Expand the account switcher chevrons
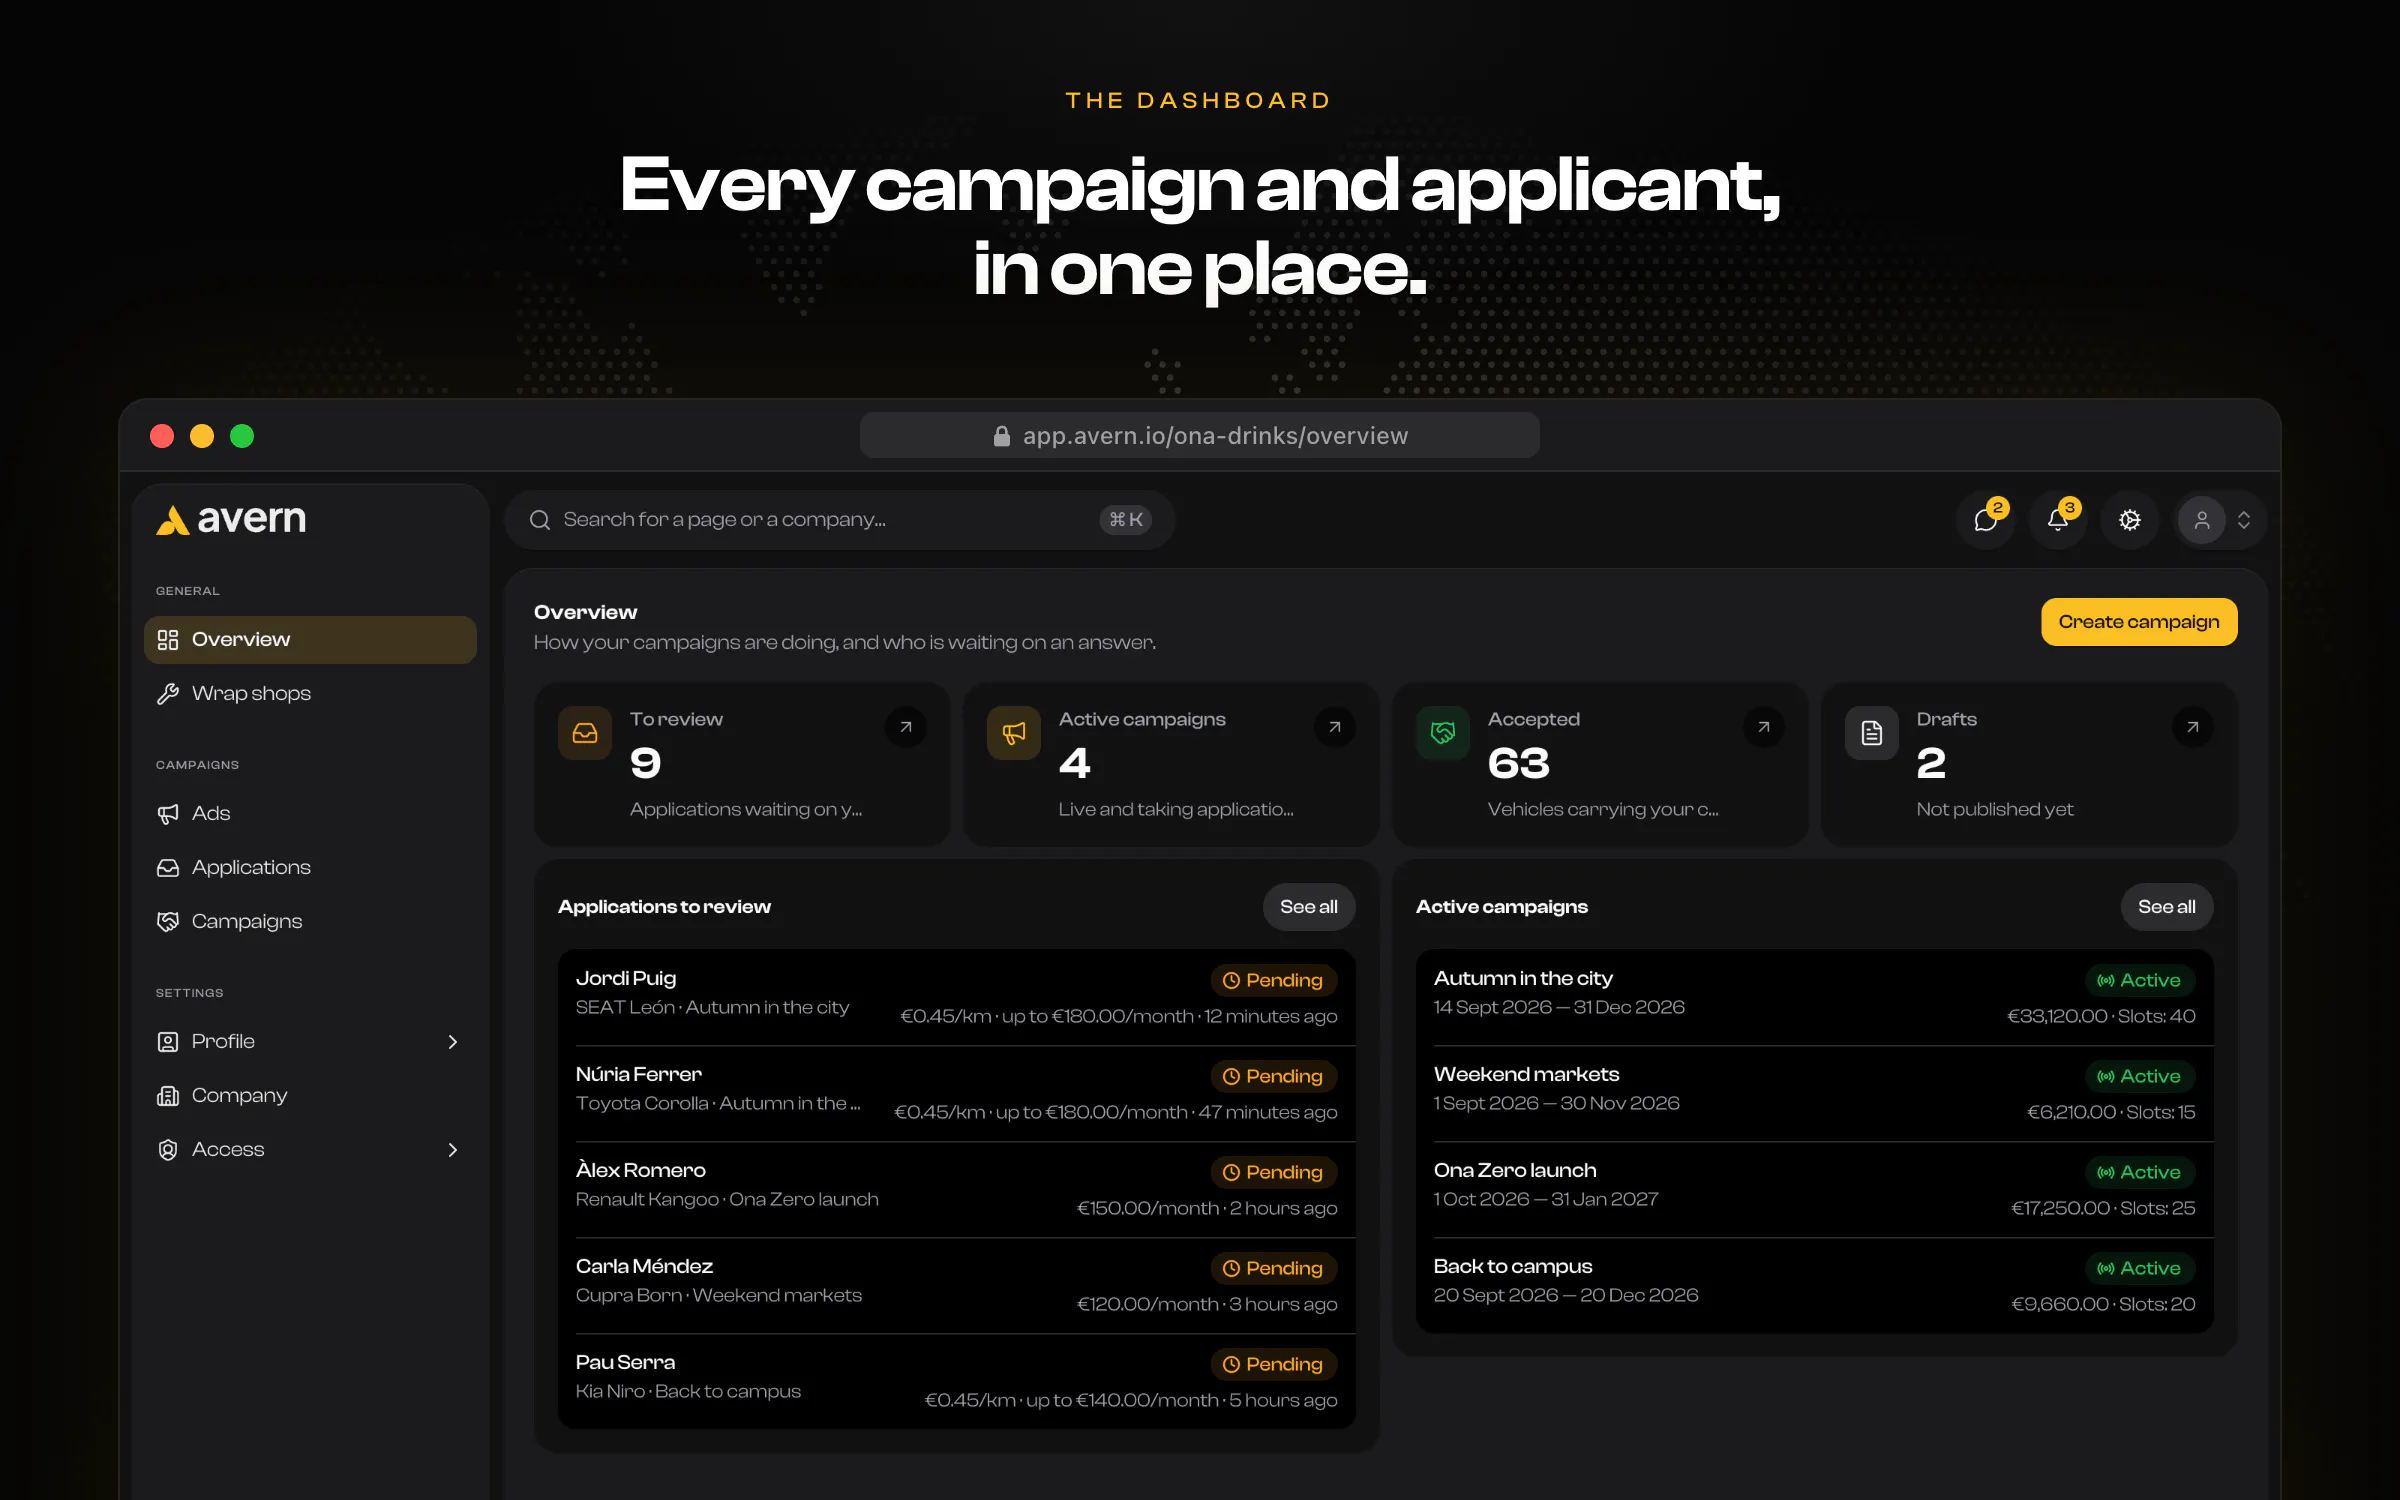Viewport: 2400px width, 1500px height. pos(2244,520)
